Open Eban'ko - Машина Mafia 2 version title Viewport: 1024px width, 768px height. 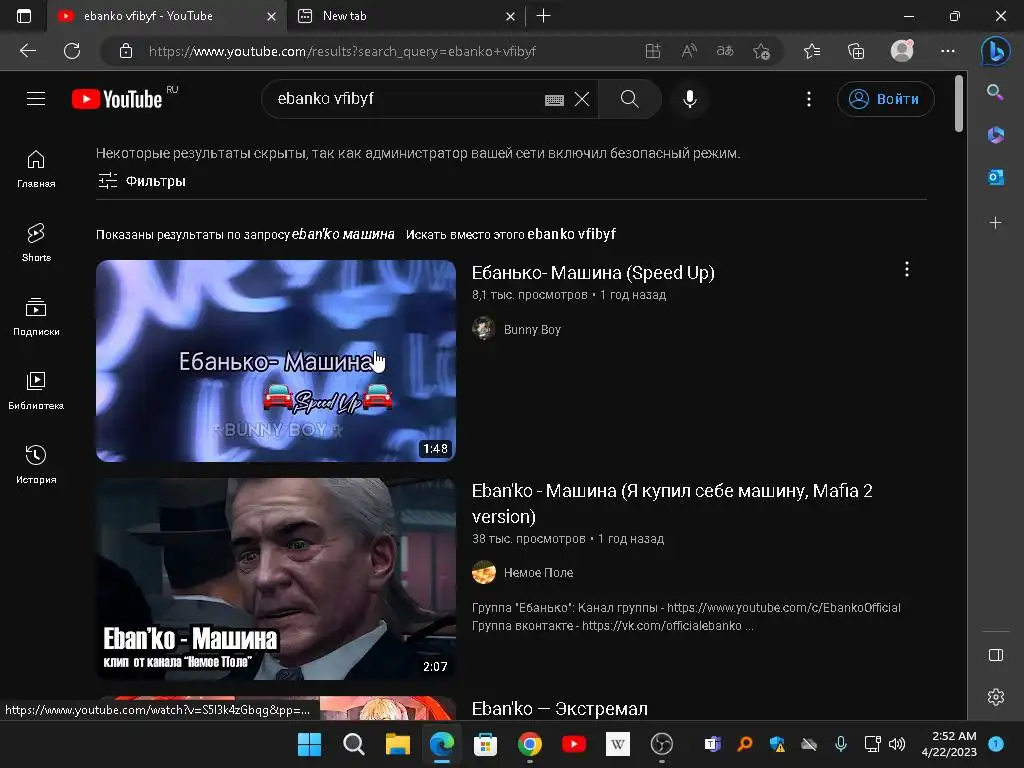coord(672,503)
